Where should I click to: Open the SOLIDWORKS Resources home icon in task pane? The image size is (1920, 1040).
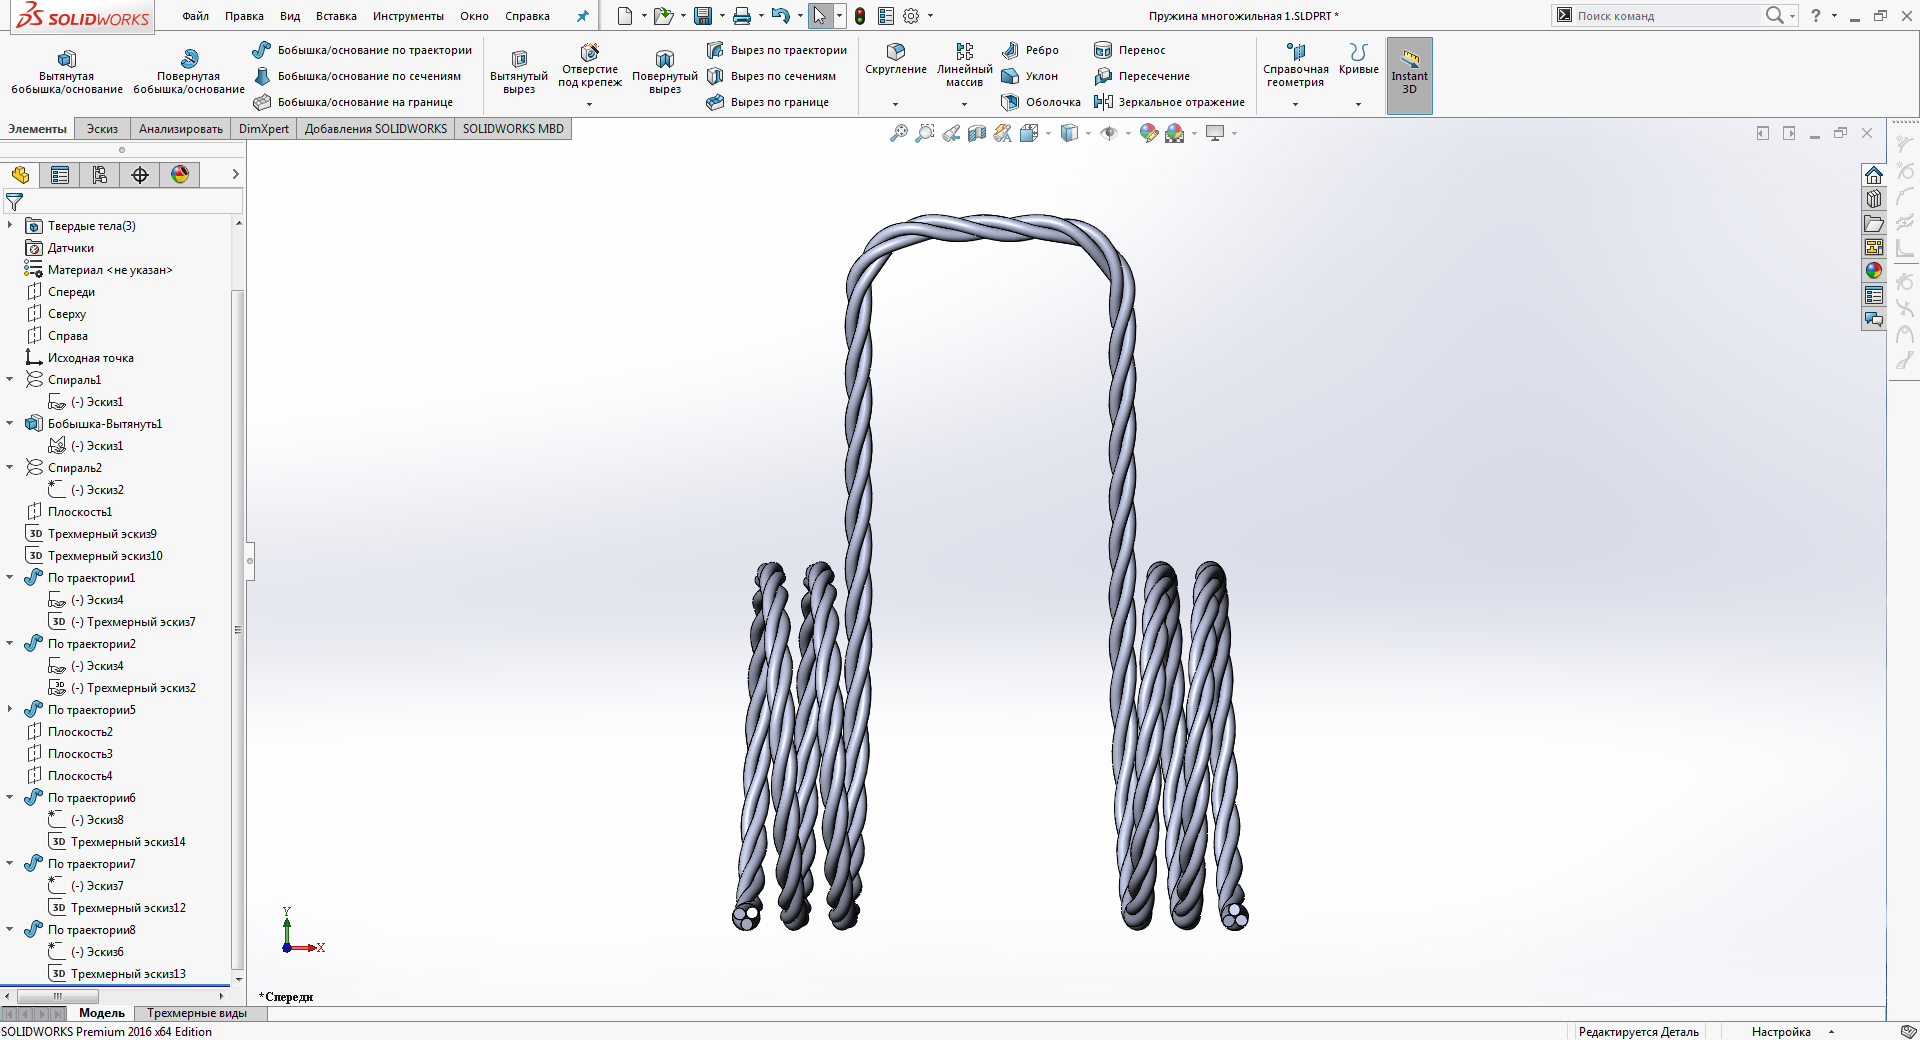point(1874,175)
